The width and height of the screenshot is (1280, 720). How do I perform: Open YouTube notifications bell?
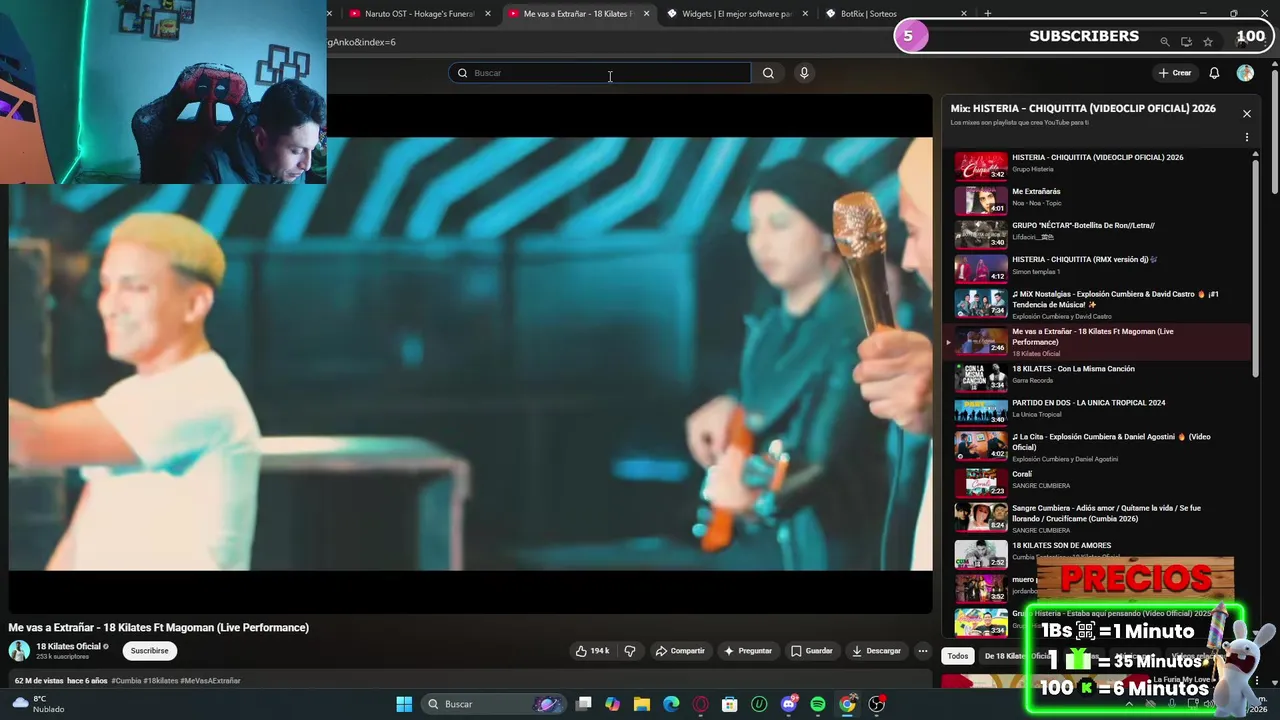tap(1214, 73)
